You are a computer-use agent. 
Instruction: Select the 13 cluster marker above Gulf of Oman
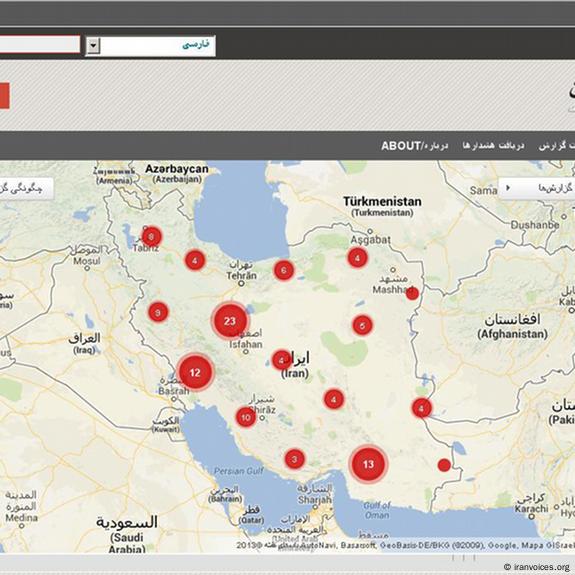coord(368,464)
